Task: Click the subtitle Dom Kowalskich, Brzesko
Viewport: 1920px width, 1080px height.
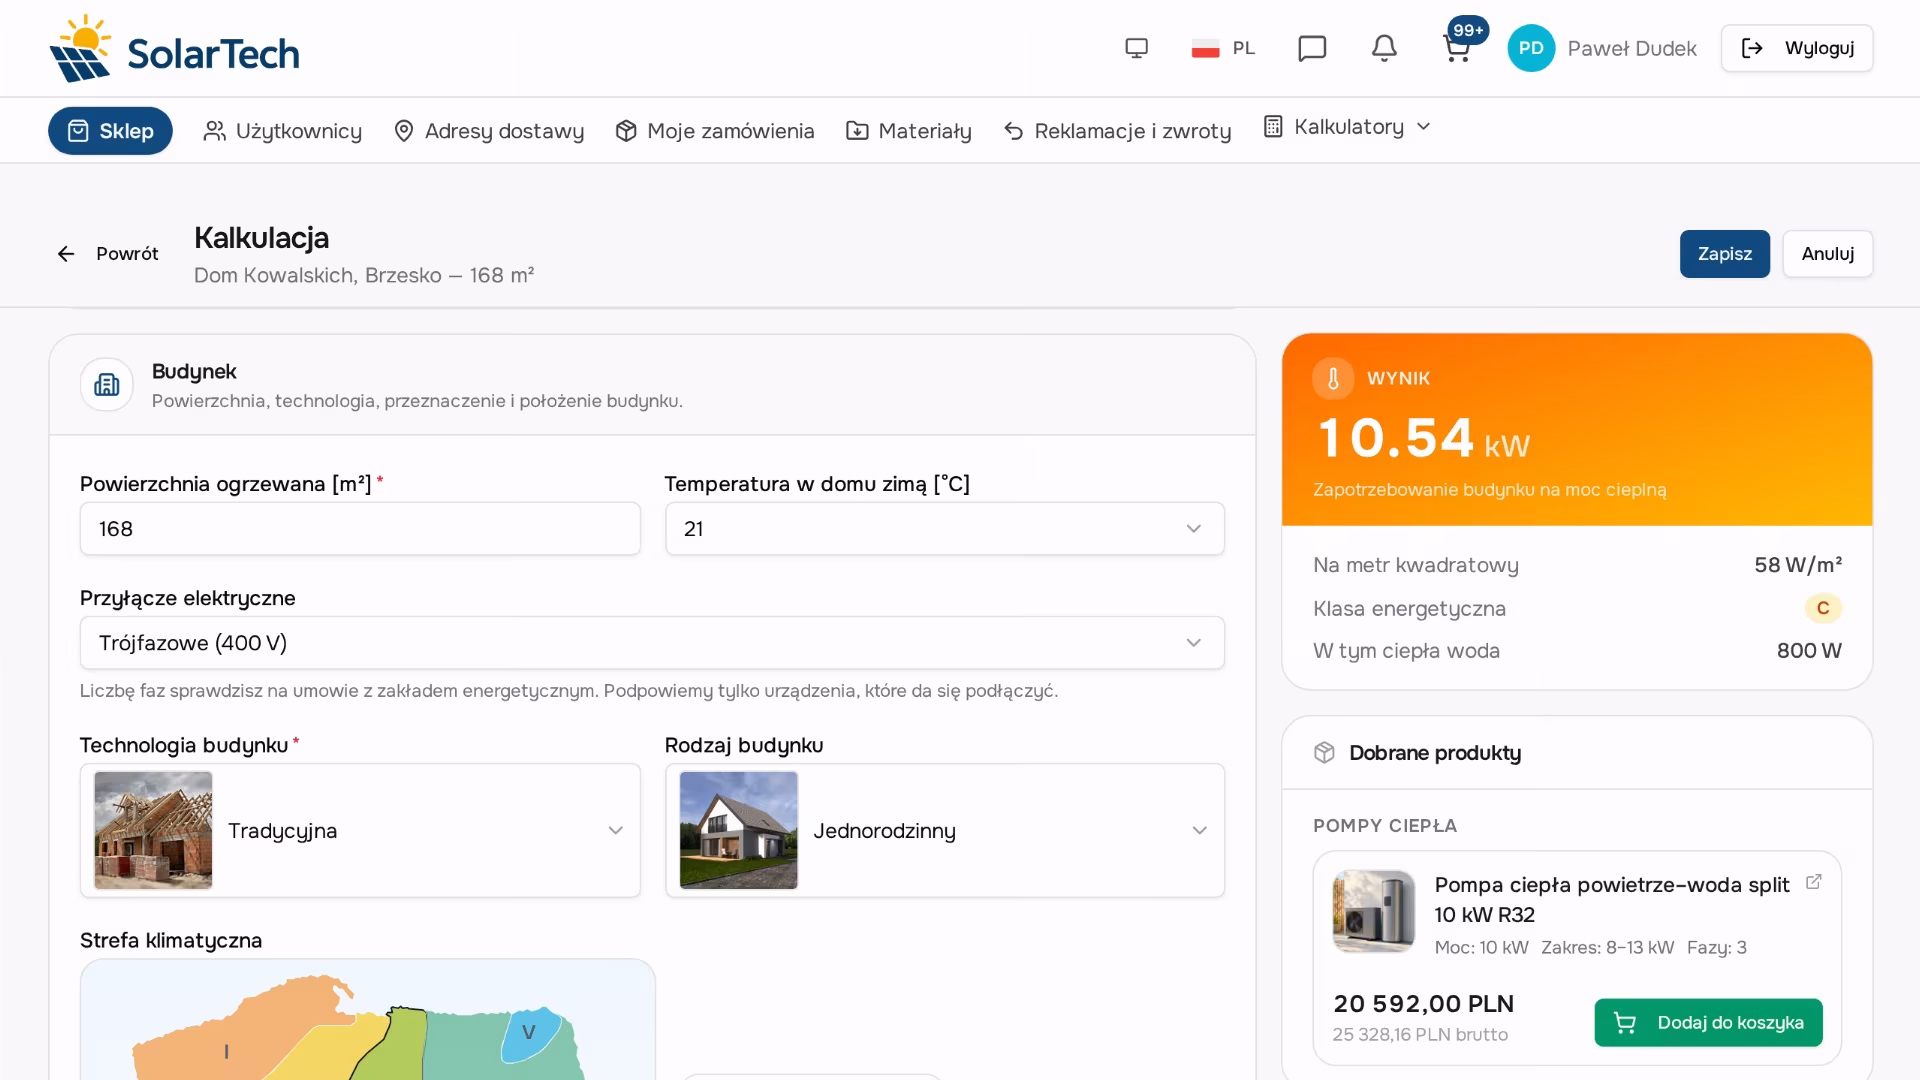Action: (364, 275)
